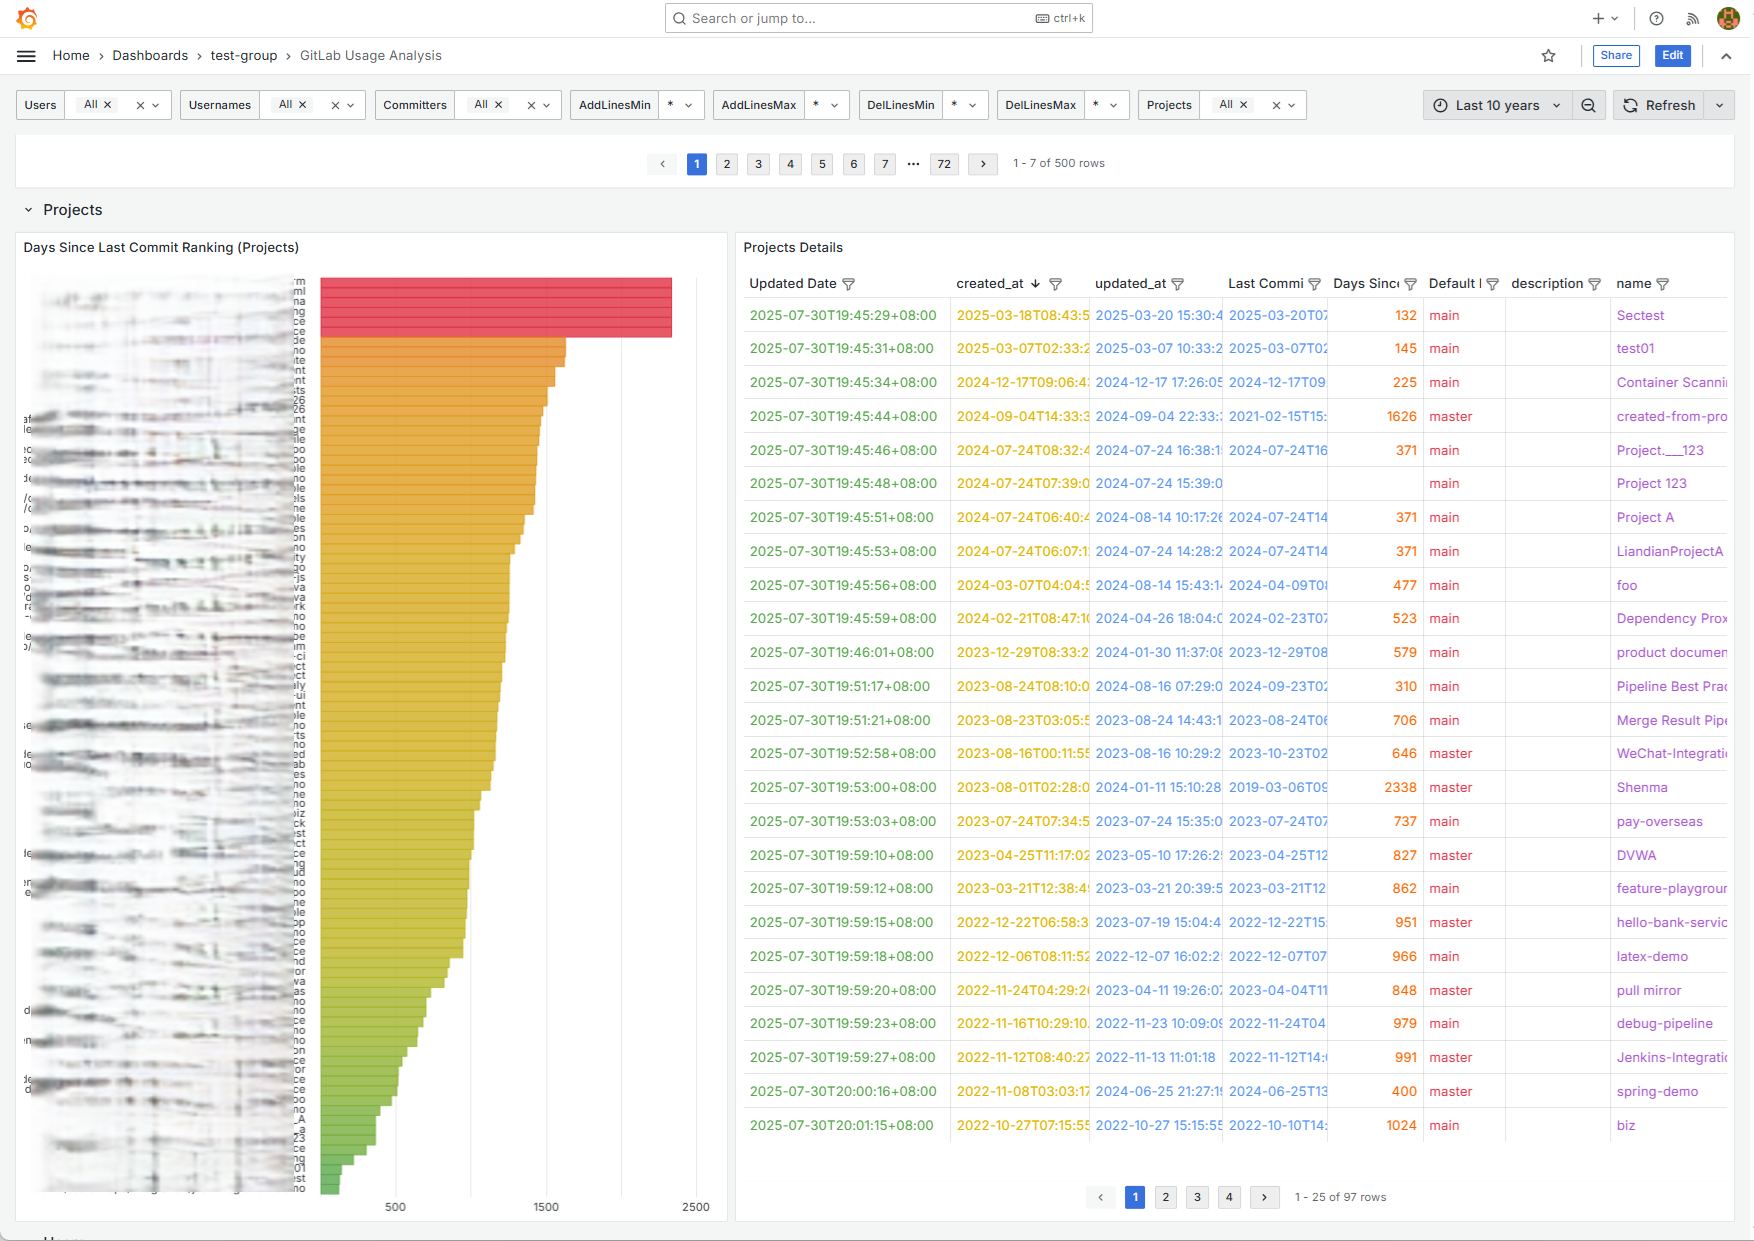
Task: Click the spring-demo project name
Action: click(x=1657, y=1092)
